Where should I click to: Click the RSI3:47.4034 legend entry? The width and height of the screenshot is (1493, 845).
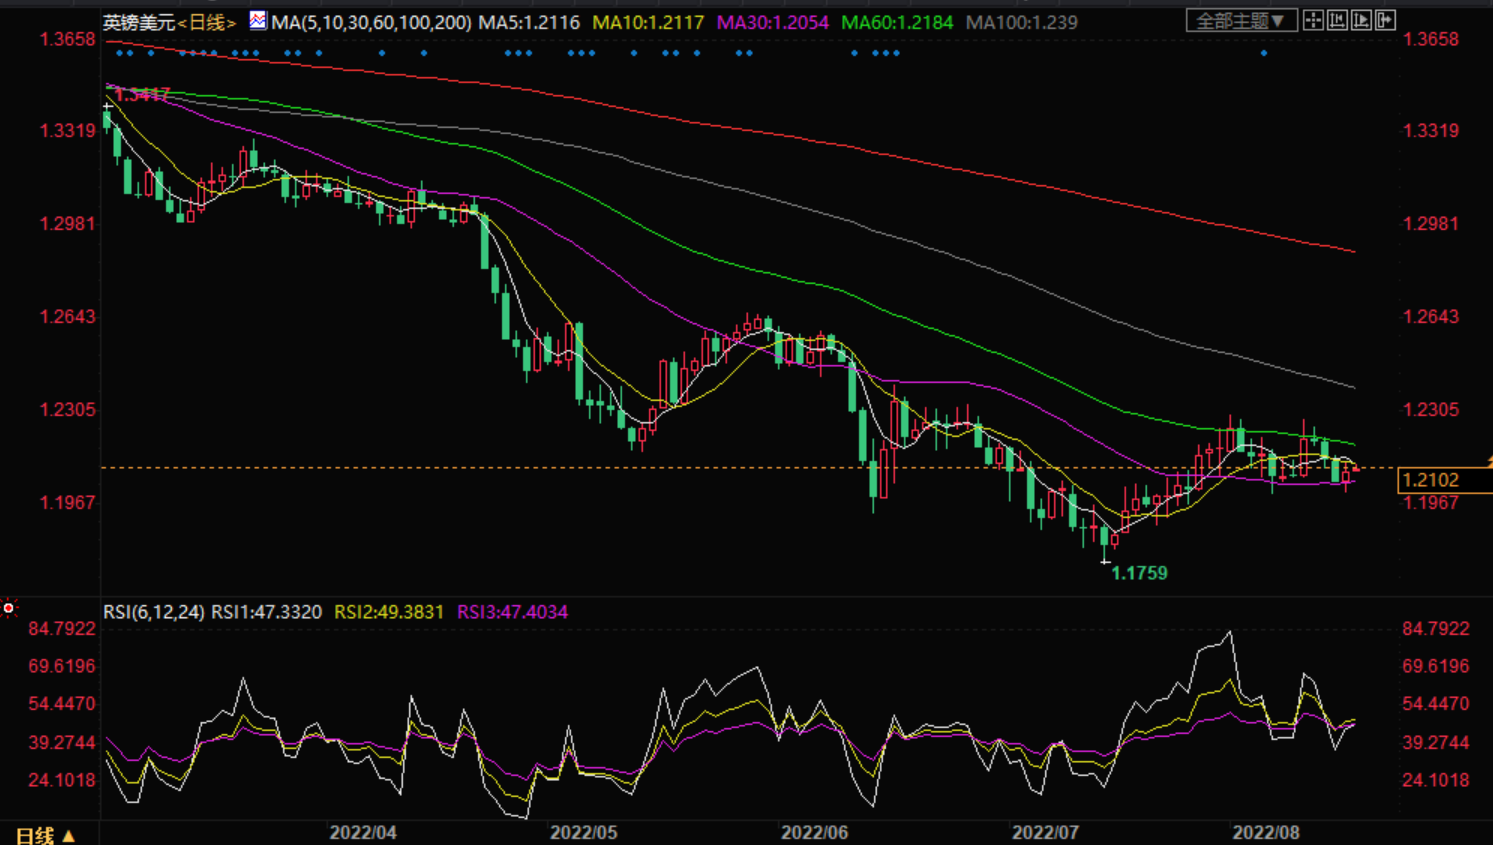(512, 611)
